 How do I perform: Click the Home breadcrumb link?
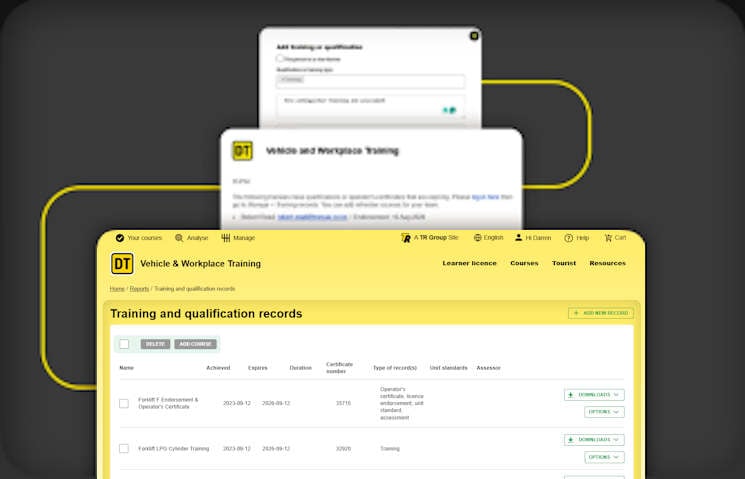pos(117,289)
